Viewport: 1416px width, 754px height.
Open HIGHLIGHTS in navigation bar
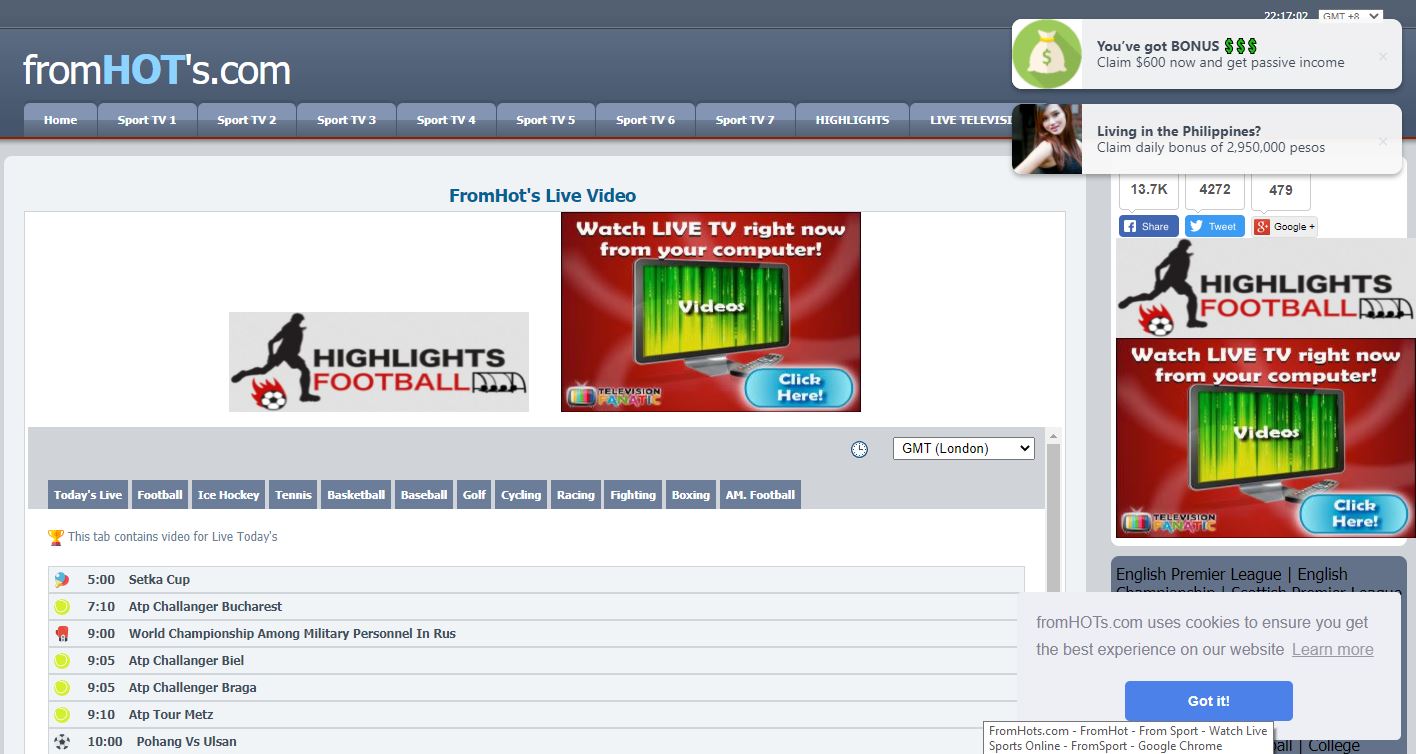pyautogui.click(x=852, y=120)
